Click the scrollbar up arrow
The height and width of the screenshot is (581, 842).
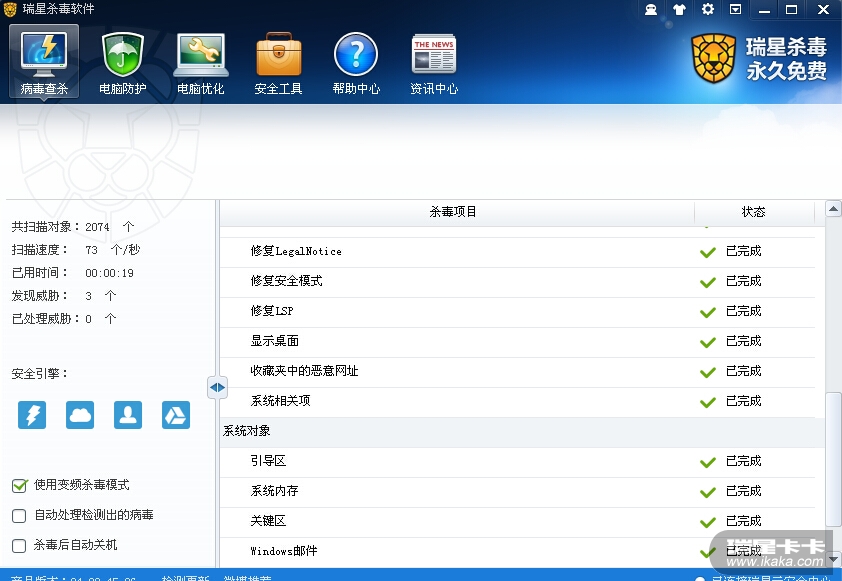click(833, 209)
